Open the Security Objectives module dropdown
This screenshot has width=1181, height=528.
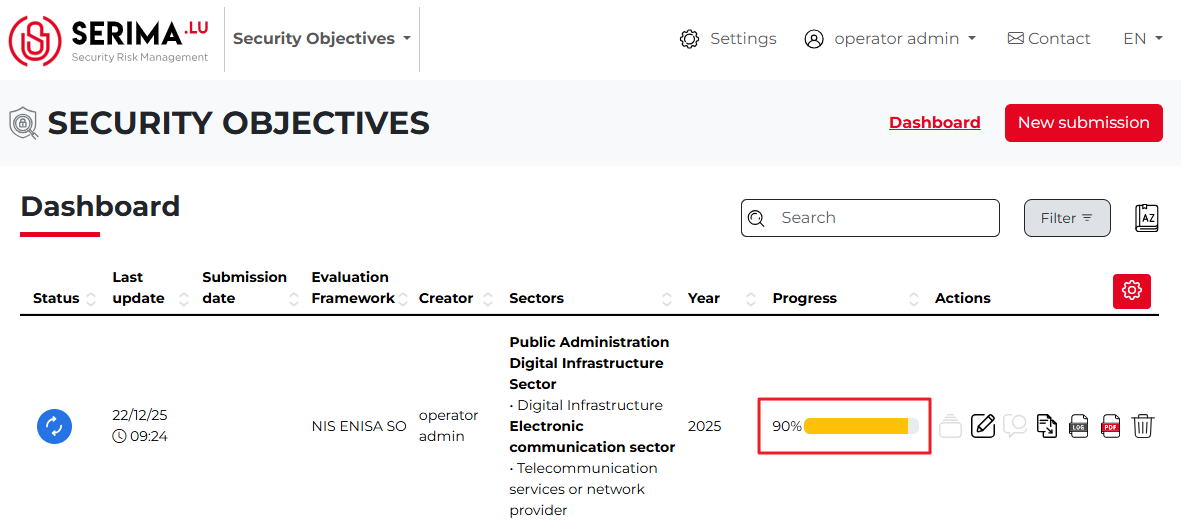click(x=322, y=38)
